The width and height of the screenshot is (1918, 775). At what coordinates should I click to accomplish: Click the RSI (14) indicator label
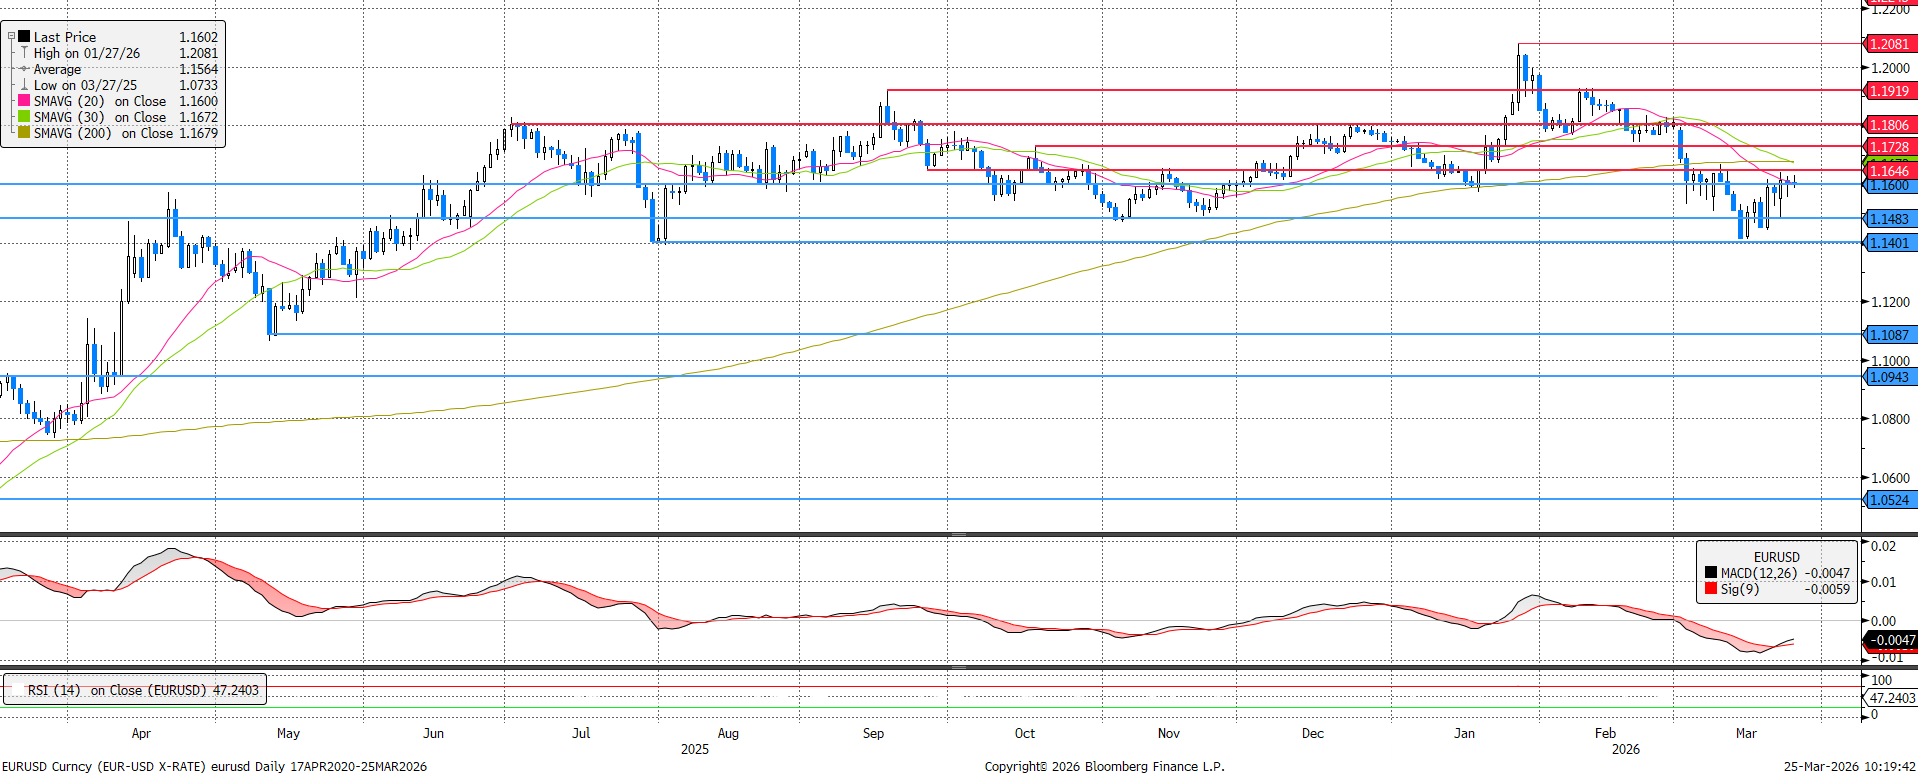tap(54, 690)
